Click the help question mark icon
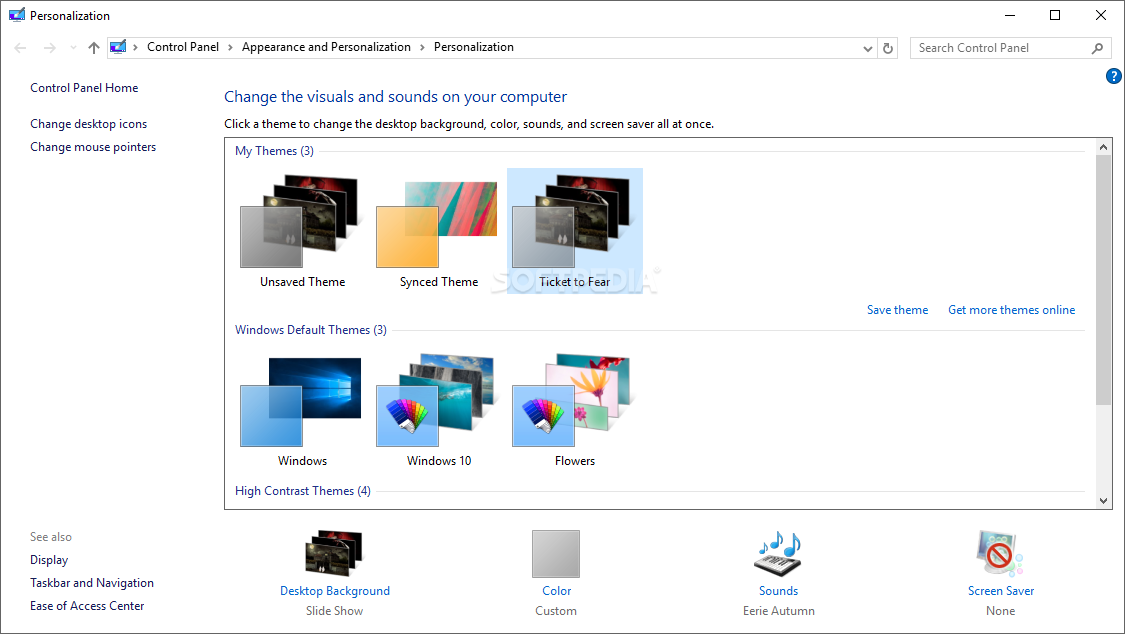 (1114, 76)
